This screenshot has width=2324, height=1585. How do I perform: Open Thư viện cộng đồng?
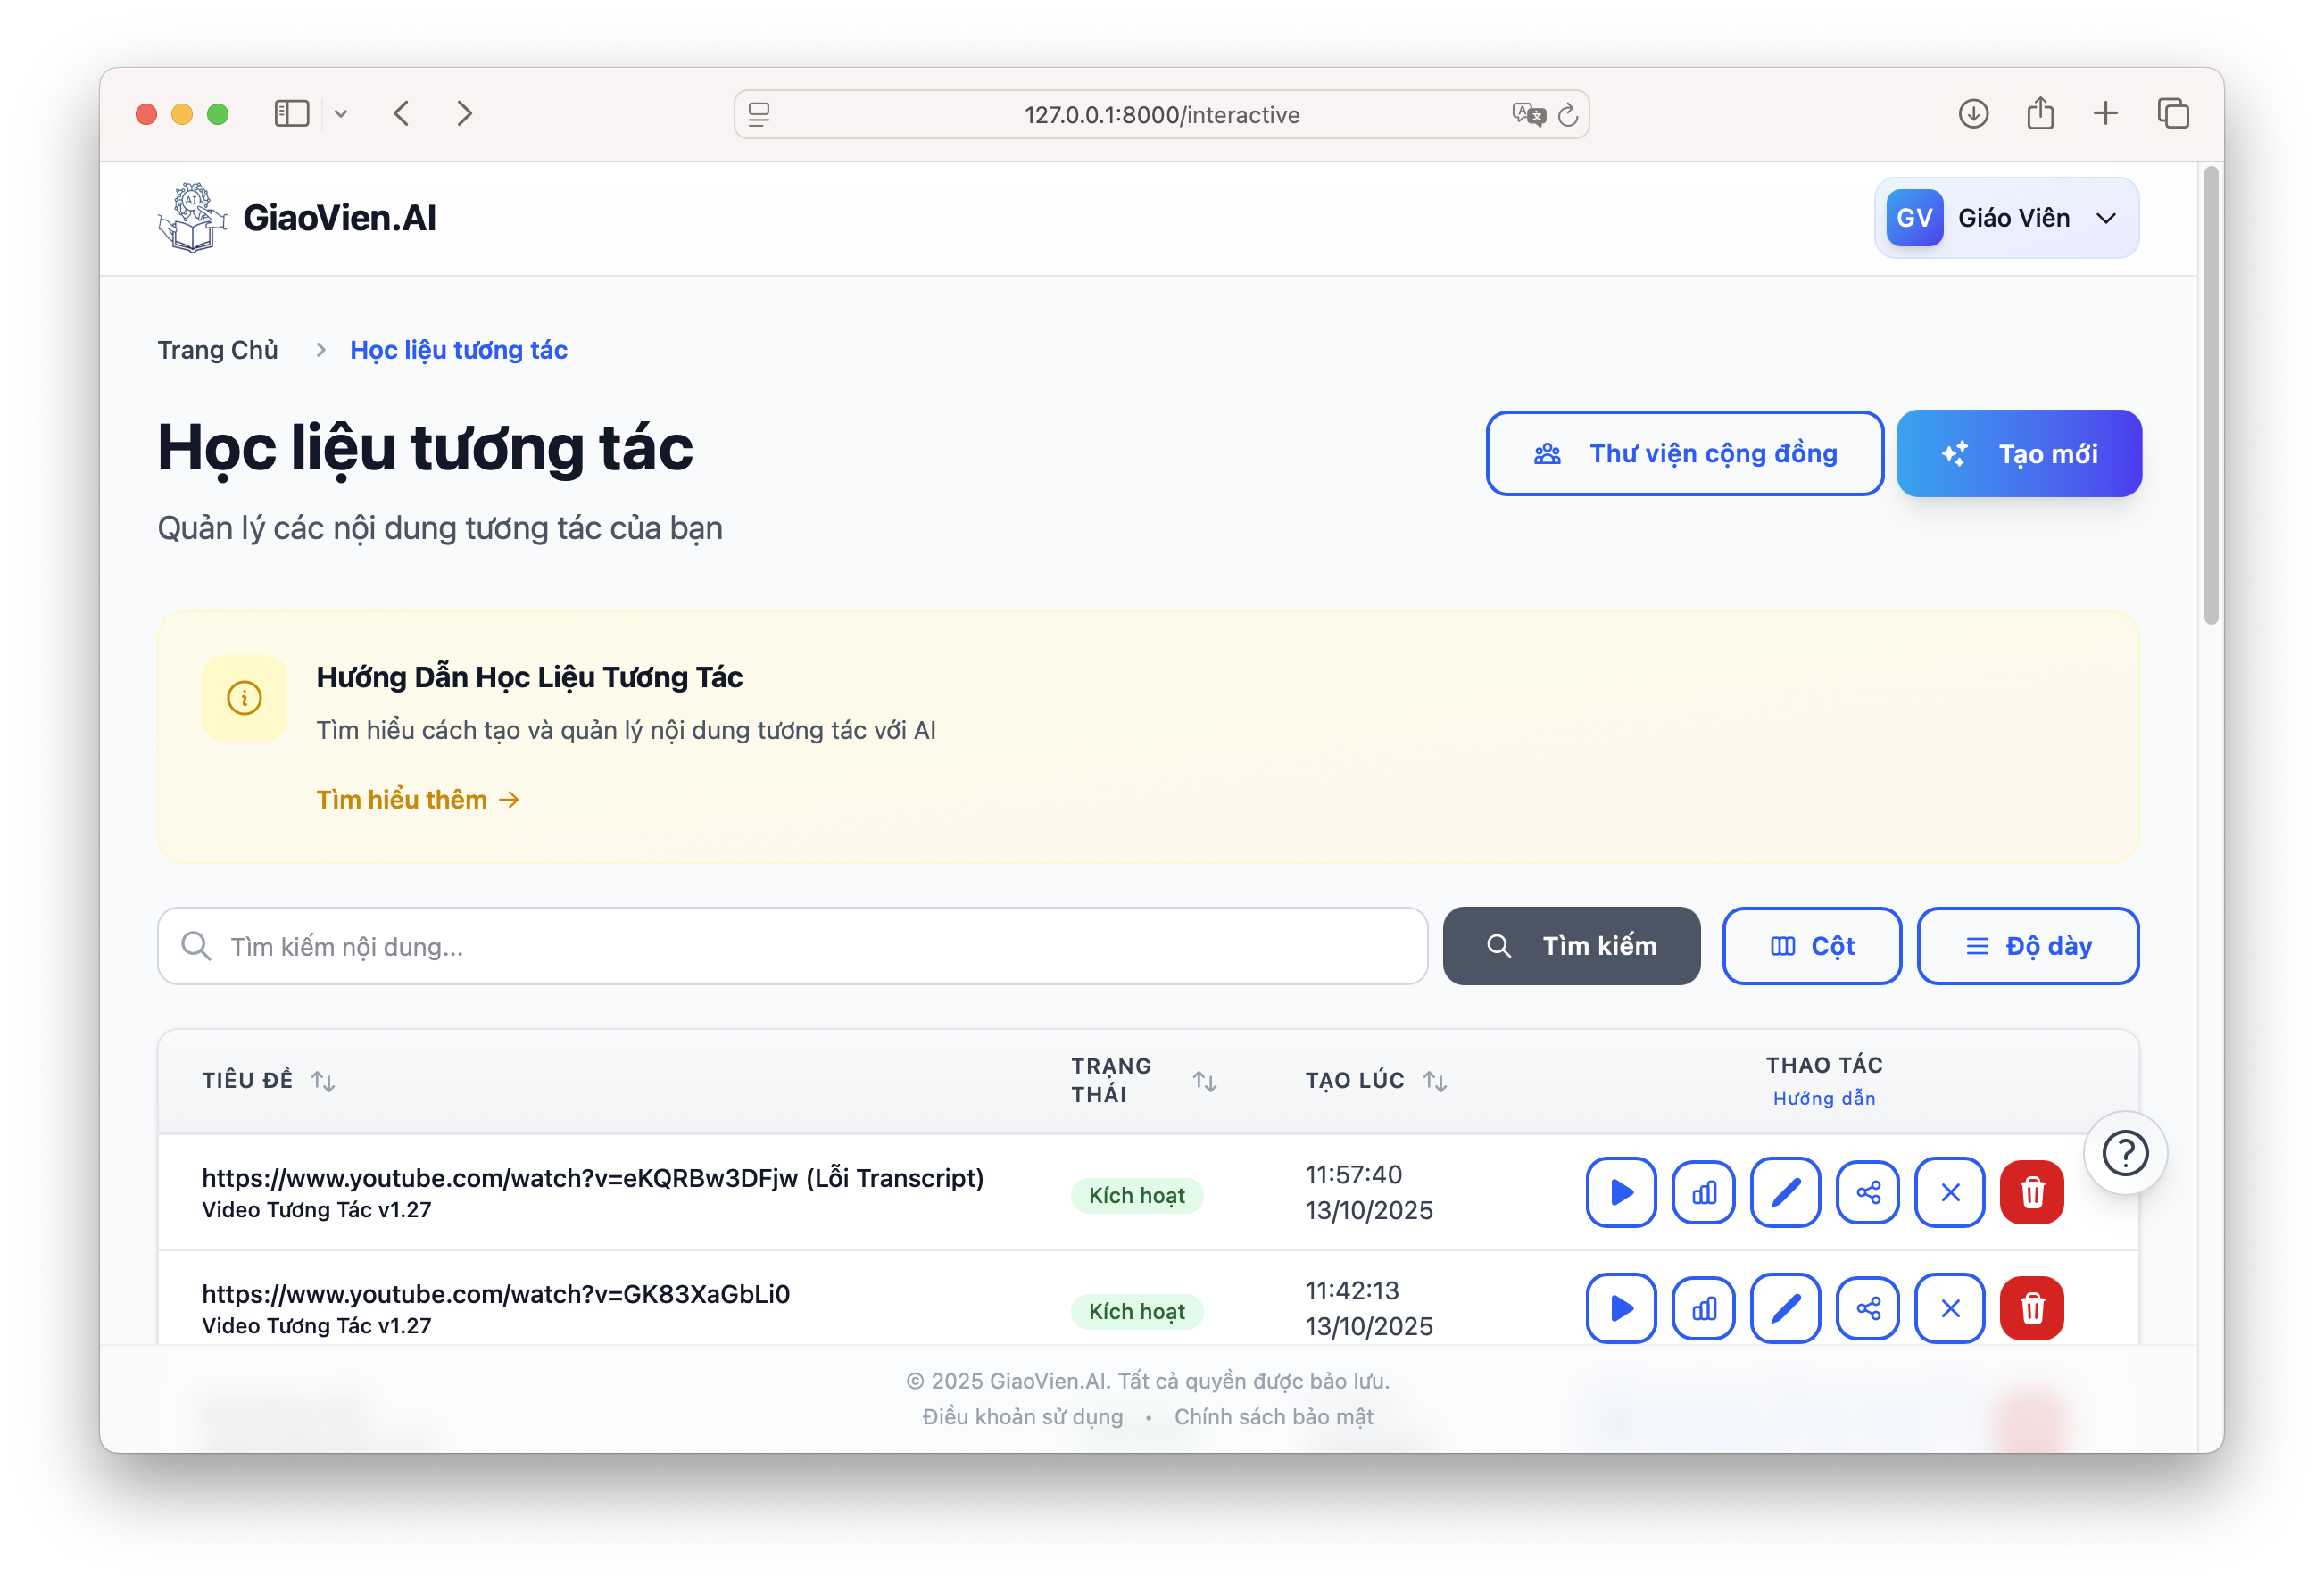1685,454
